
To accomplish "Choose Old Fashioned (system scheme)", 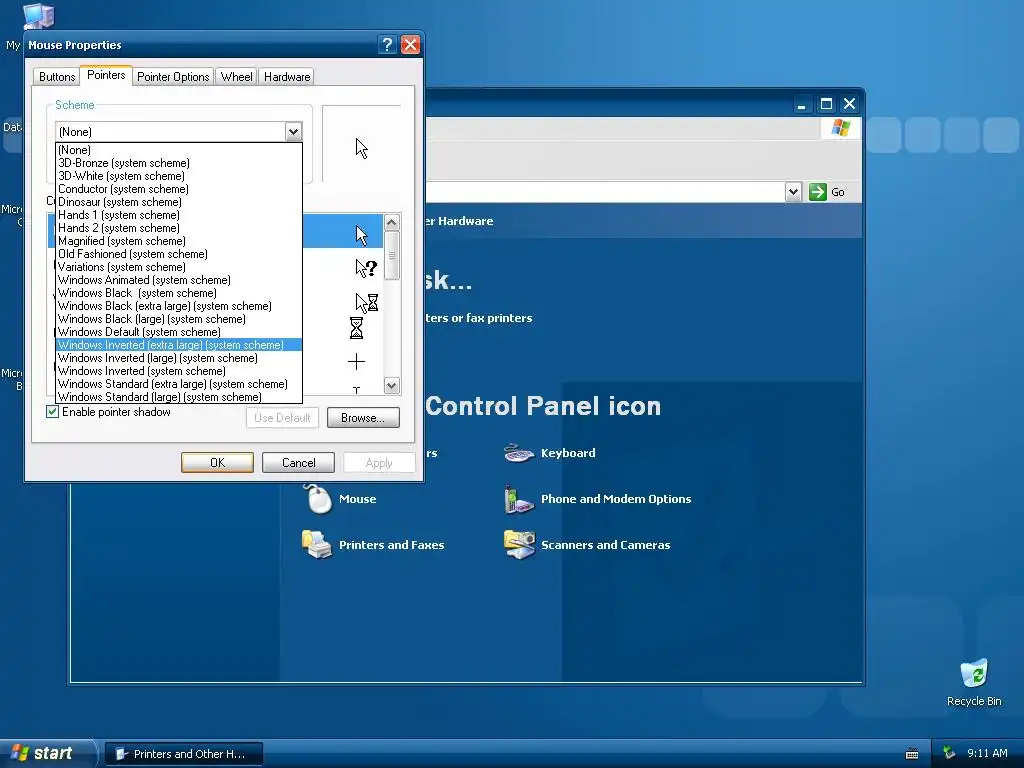I will 179,254.
